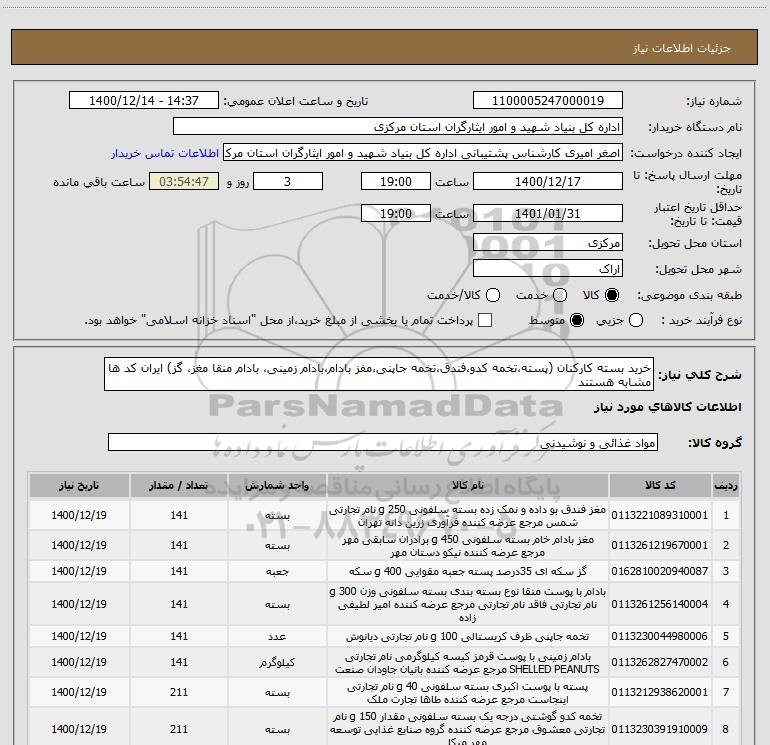Click the گز سکه ای product name in row 3
770x745 pixels.
468,572
